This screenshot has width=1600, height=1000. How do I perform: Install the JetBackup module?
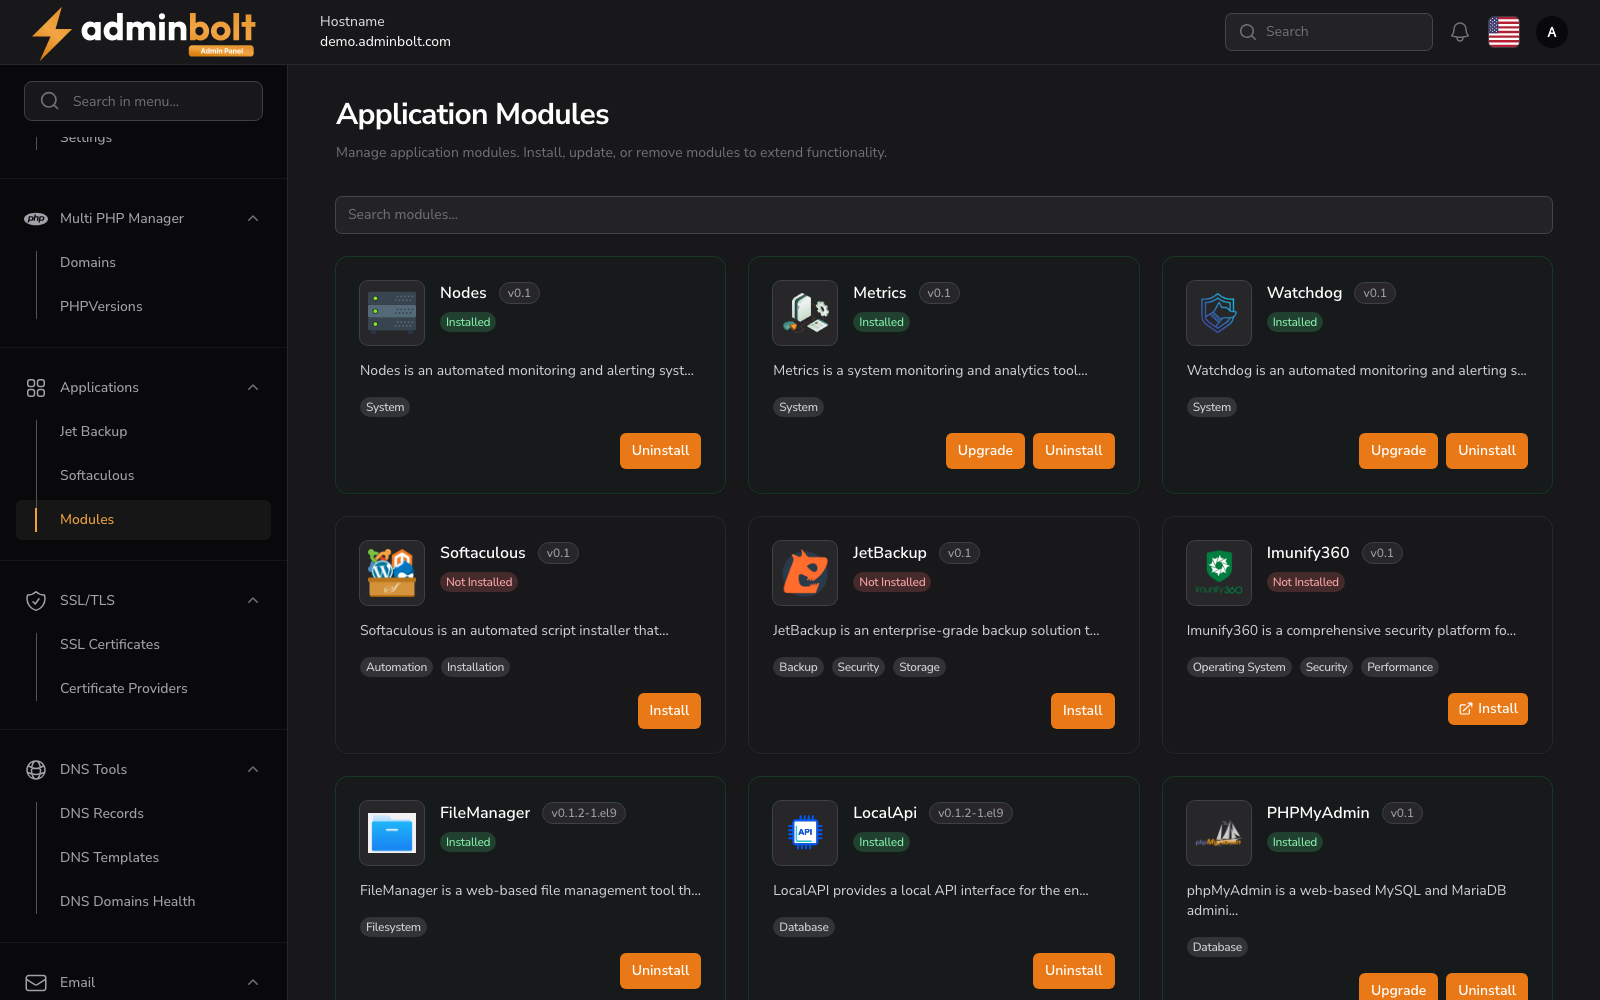point(1082,711)
